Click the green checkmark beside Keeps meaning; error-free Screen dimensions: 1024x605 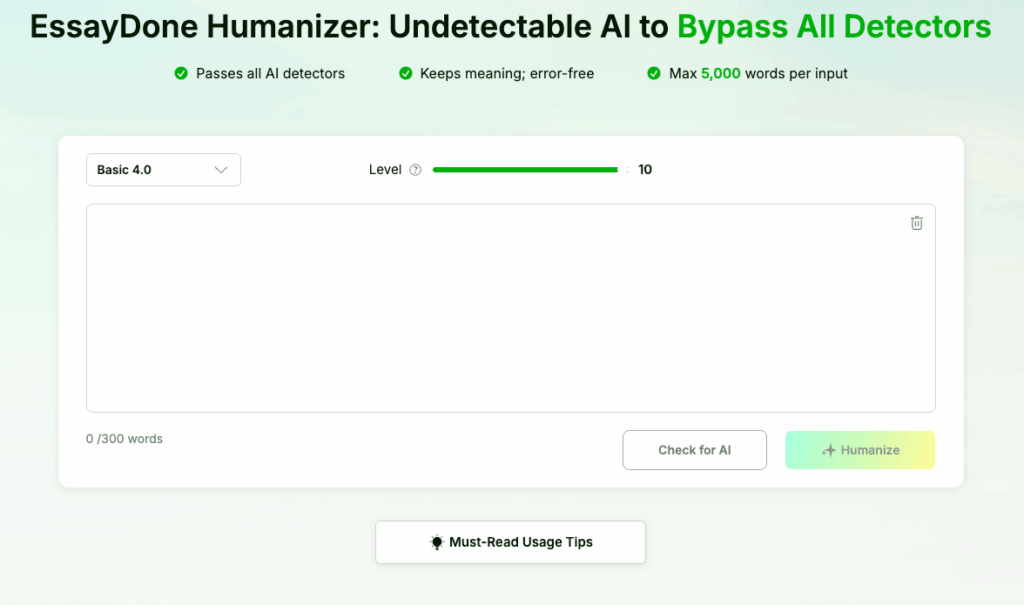point(405,73)
